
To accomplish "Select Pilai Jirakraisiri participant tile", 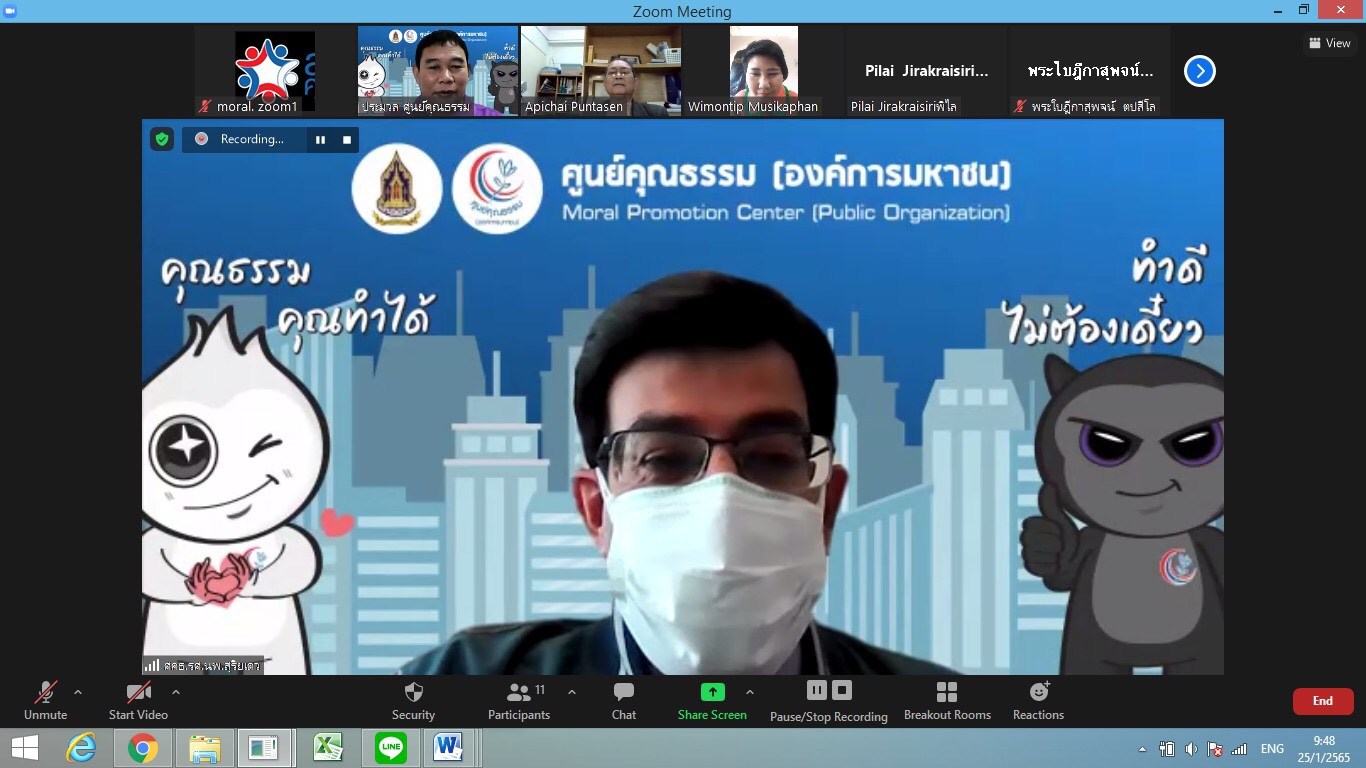I will (927, 71).
